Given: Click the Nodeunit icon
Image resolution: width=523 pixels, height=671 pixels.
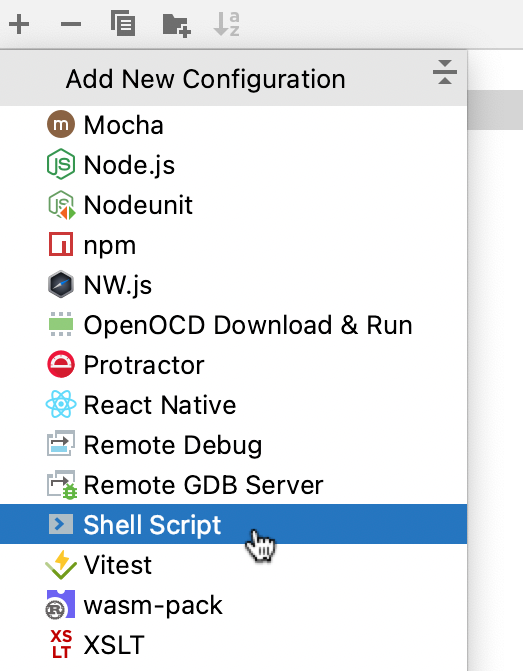Looking at the screenshot, I should (61, 205).
